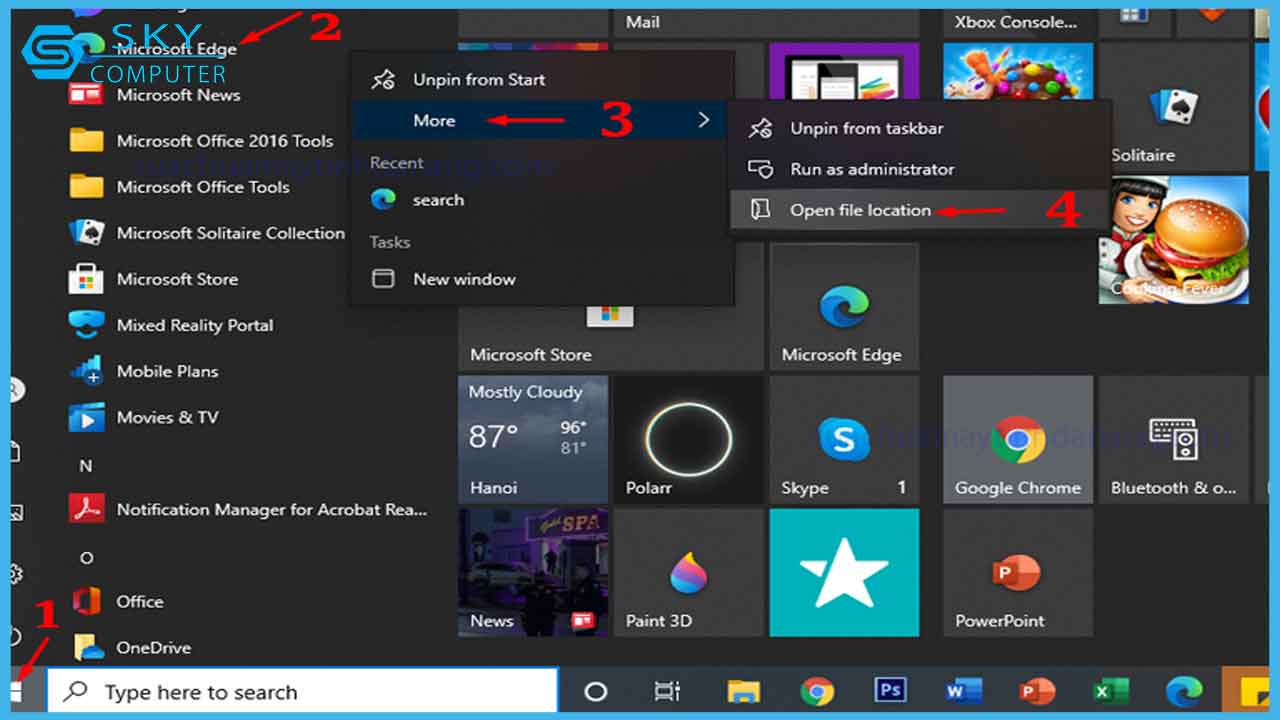Jump to letters via the N header
Image resolution: width=1280 pixels, height=720 pixels.
pyautogui.click(x=86, y=465)
